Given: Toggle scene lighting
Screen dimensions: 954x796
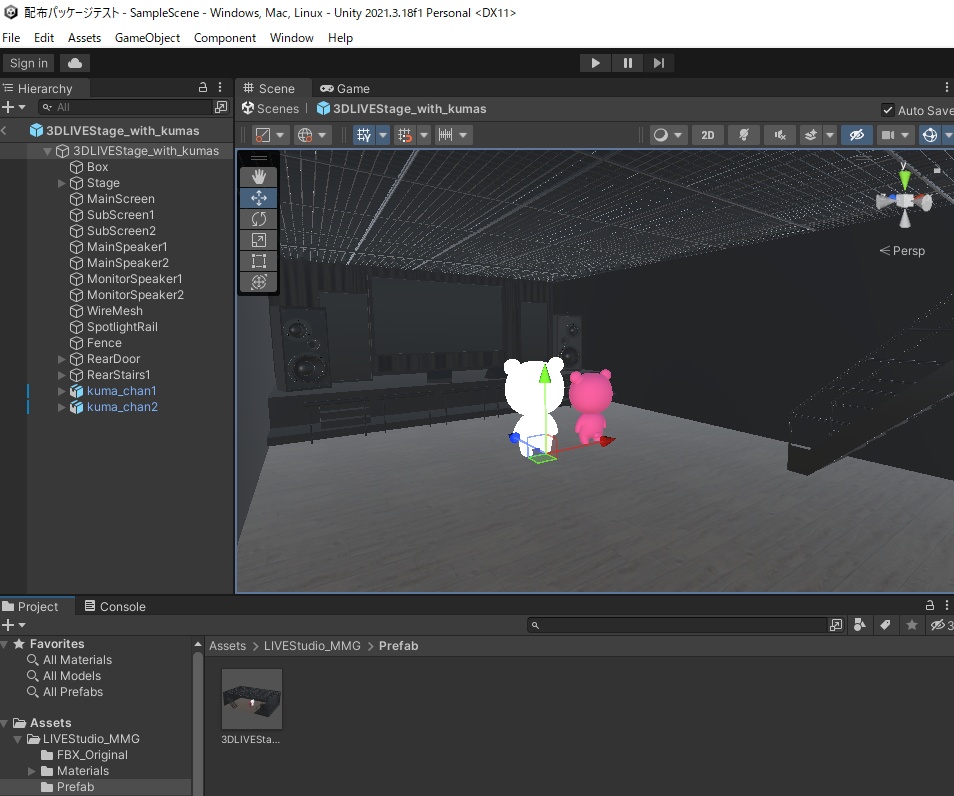Looking at the screenshot, I should 744,135.
